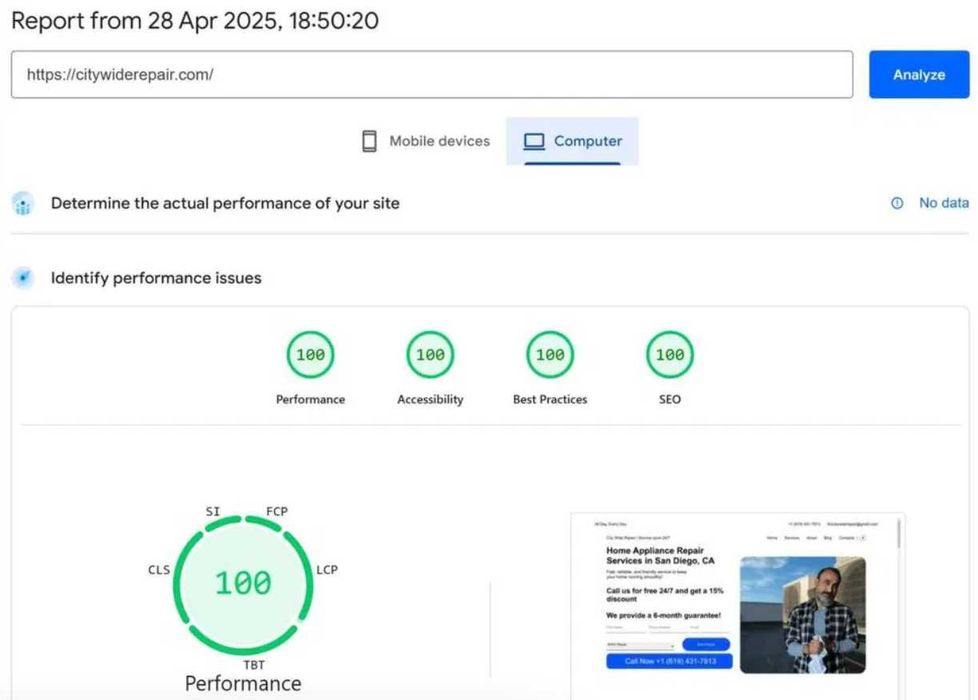Click the large 100 Performance gauge

243,584
